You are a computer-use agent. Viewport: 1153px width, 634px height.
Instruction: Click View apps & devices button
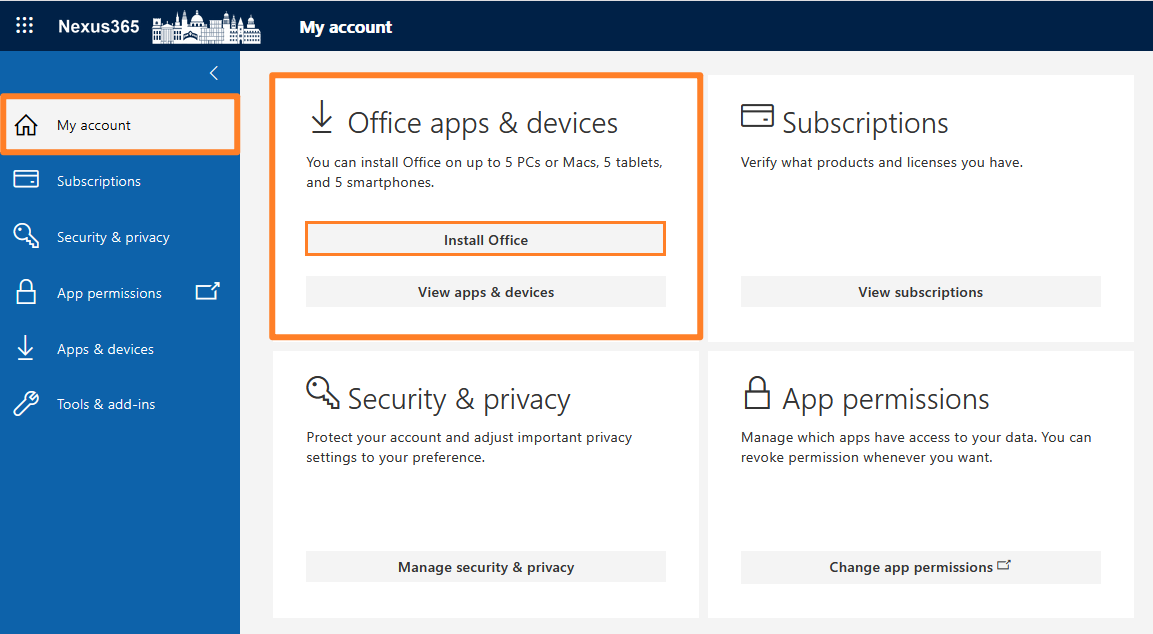point(485,292)
